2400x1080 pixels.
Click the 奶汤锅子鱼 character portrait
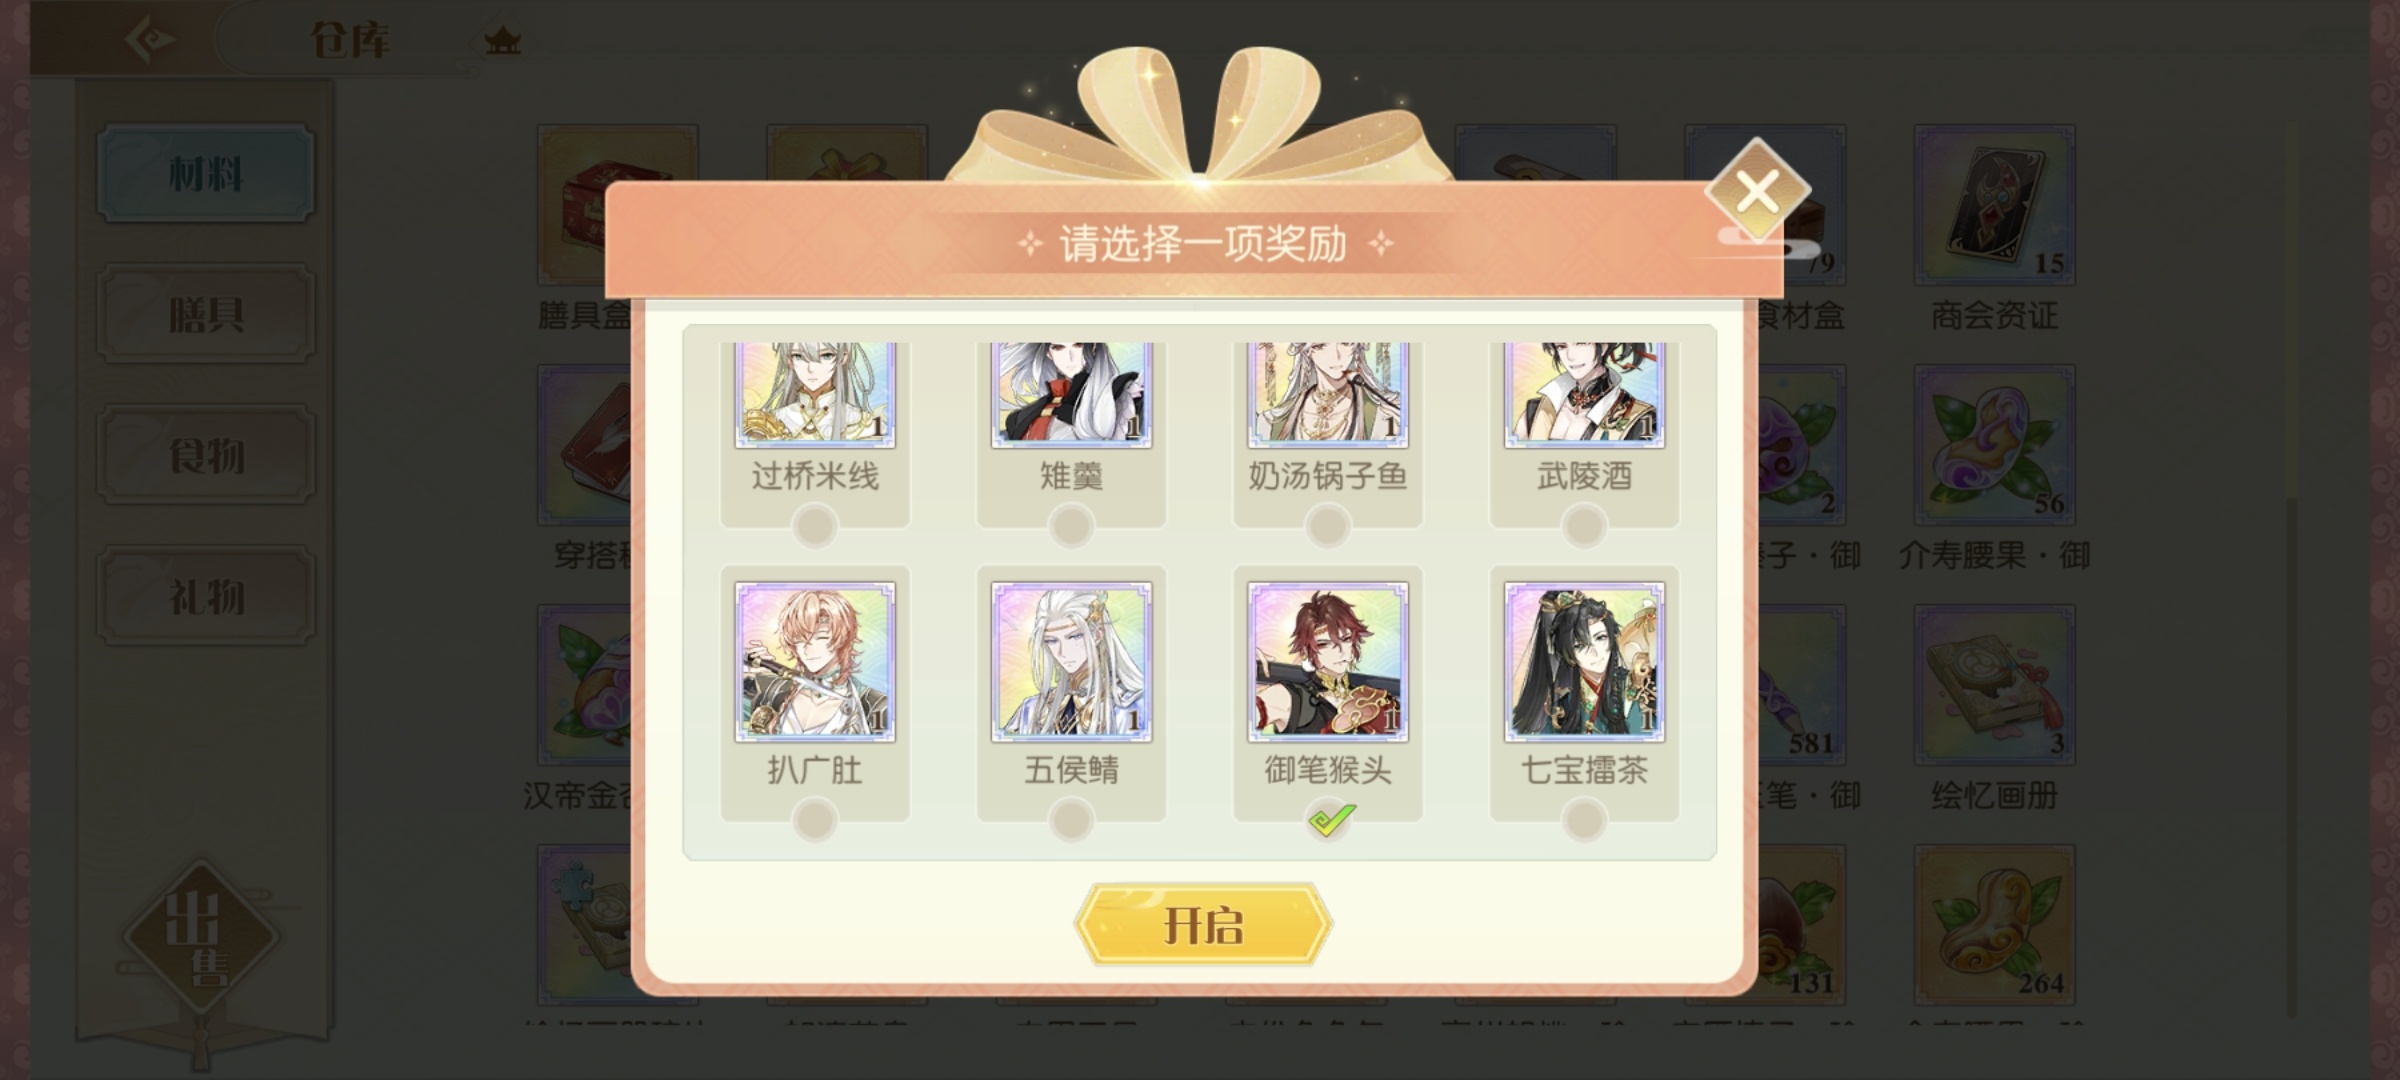(1328, 395)
